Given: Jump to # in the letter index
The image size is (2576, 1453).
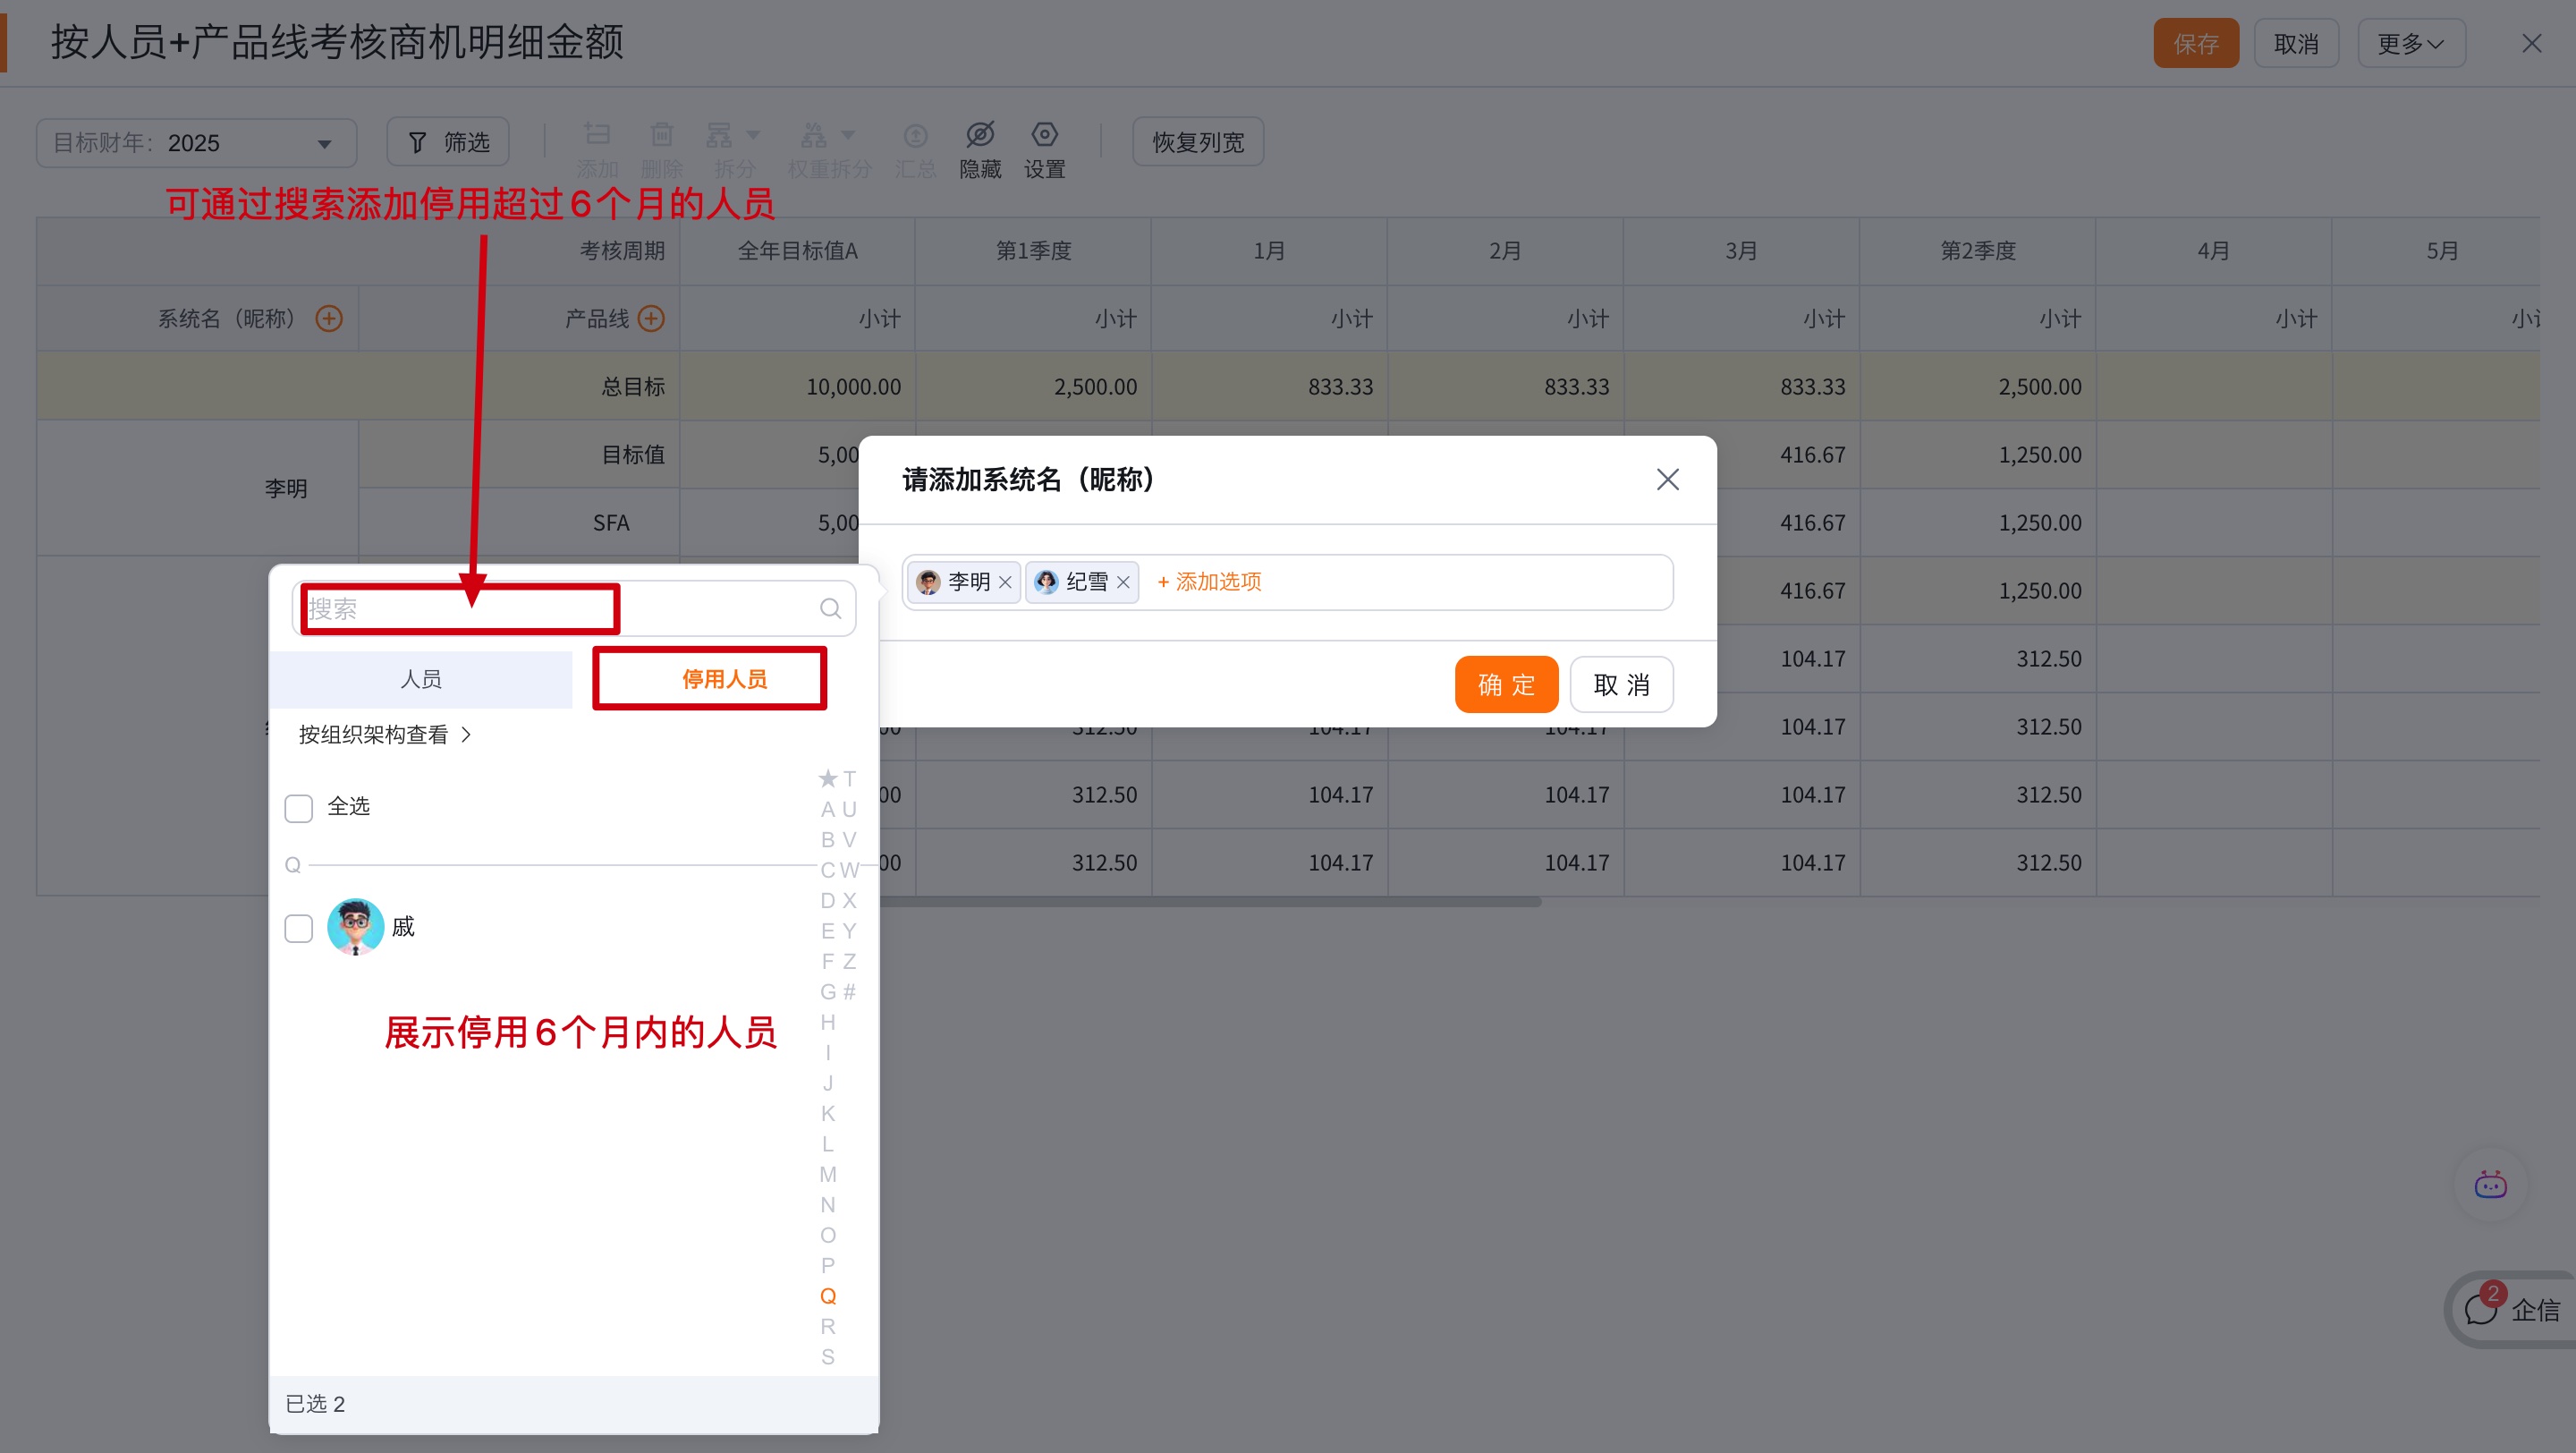Looking at the screenshot, I should click(849, 992).
